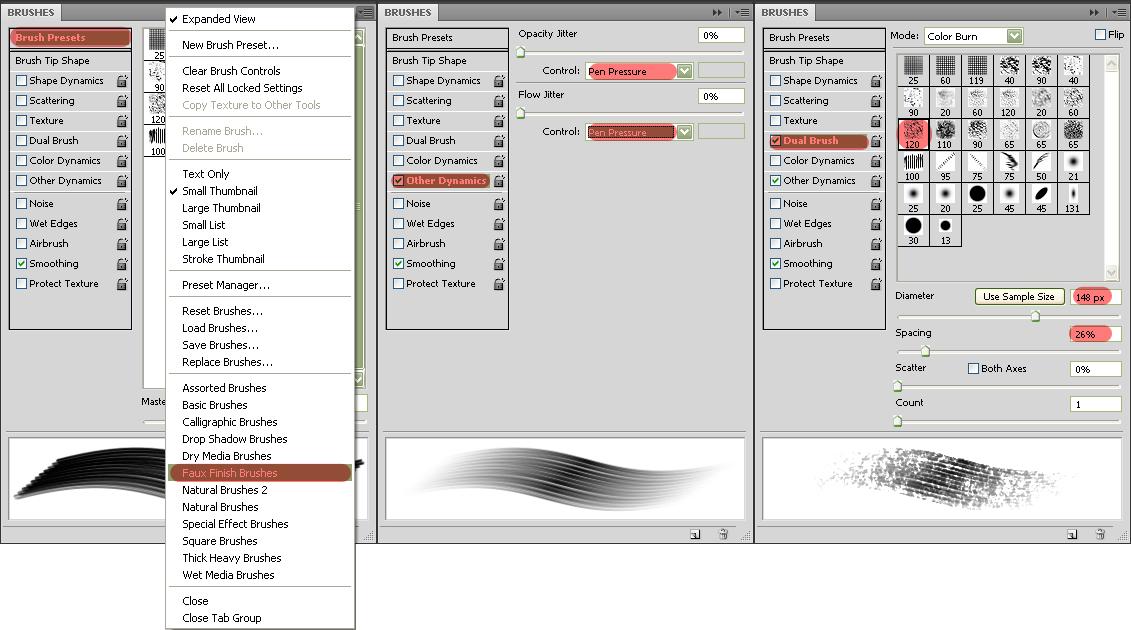This screenshot has width=1131, height=630.
Task: Open the Control dropdown under Flow Jitter
Action: pyautogui.click(x=684, y=132)
